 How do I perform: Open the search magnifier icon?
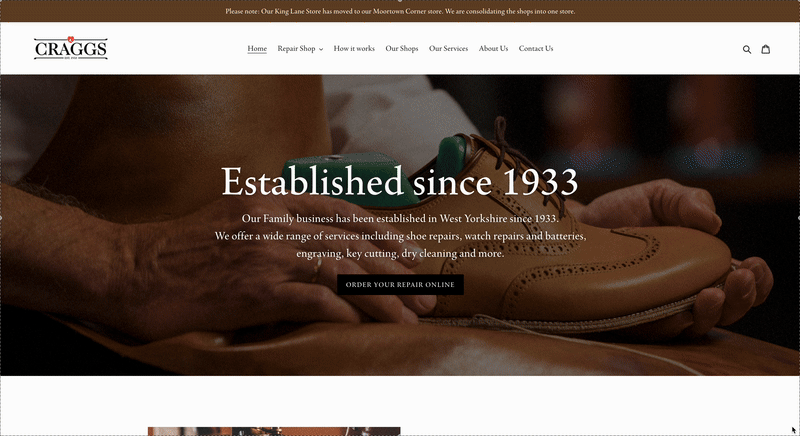click(746, 49)
